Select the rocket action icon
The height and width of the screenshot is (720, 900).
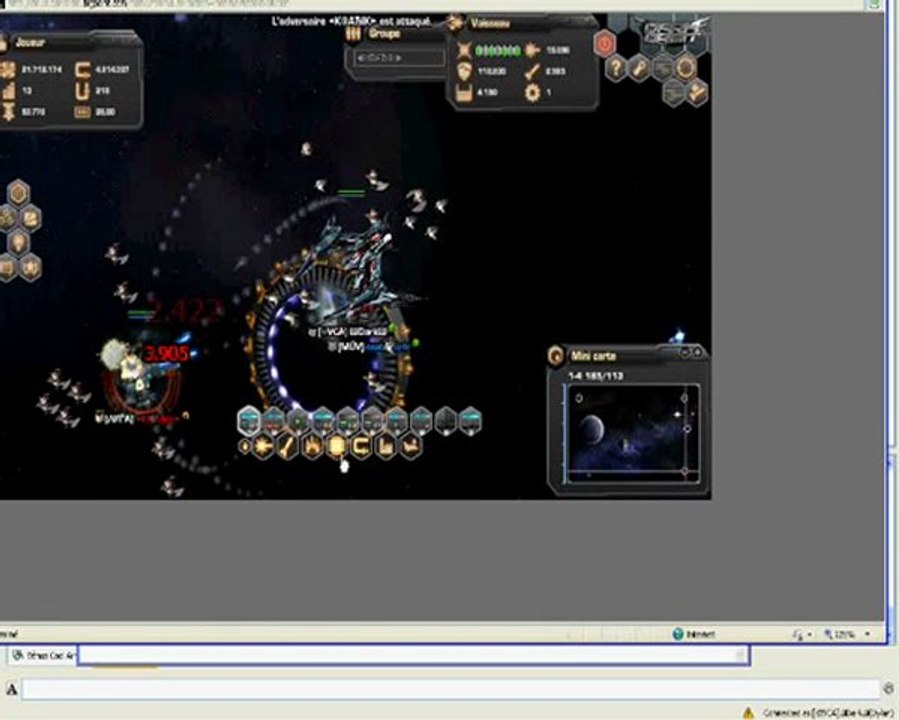[x=288, y=446]
